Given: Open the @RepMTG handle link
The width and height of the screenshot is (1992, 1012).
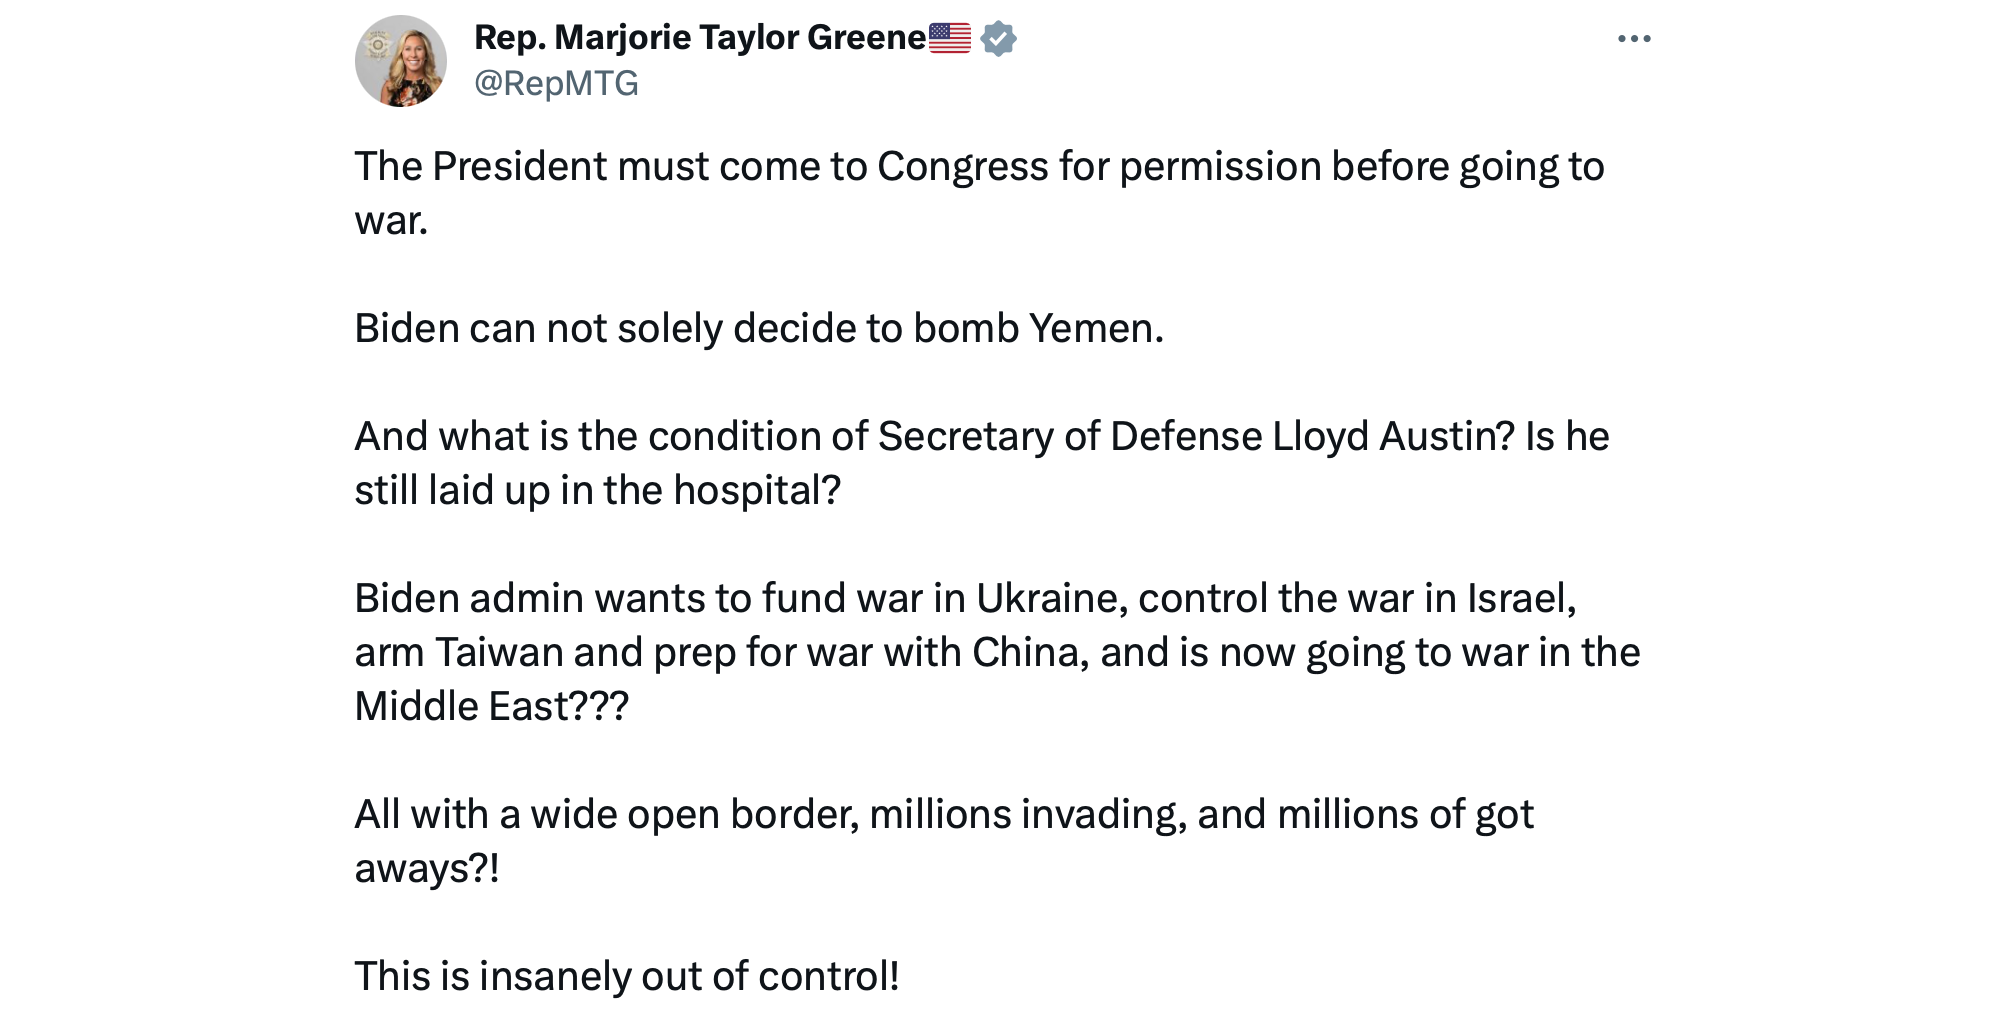Looking at the screenshot, I should (556, 83).
